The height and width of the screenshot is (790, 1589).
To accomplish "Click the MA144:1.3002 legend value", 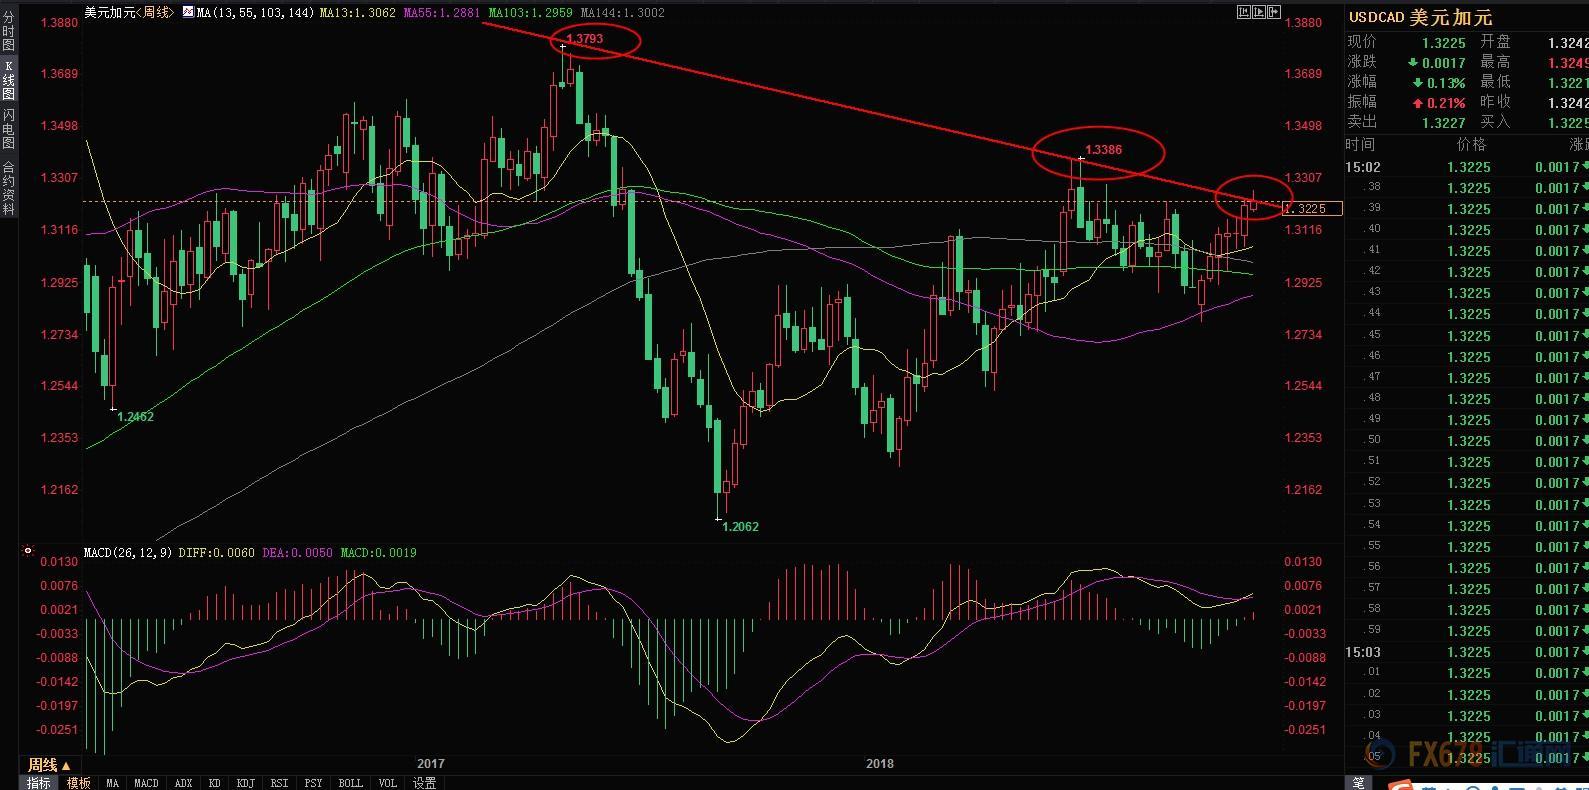I will click(621, 13).
